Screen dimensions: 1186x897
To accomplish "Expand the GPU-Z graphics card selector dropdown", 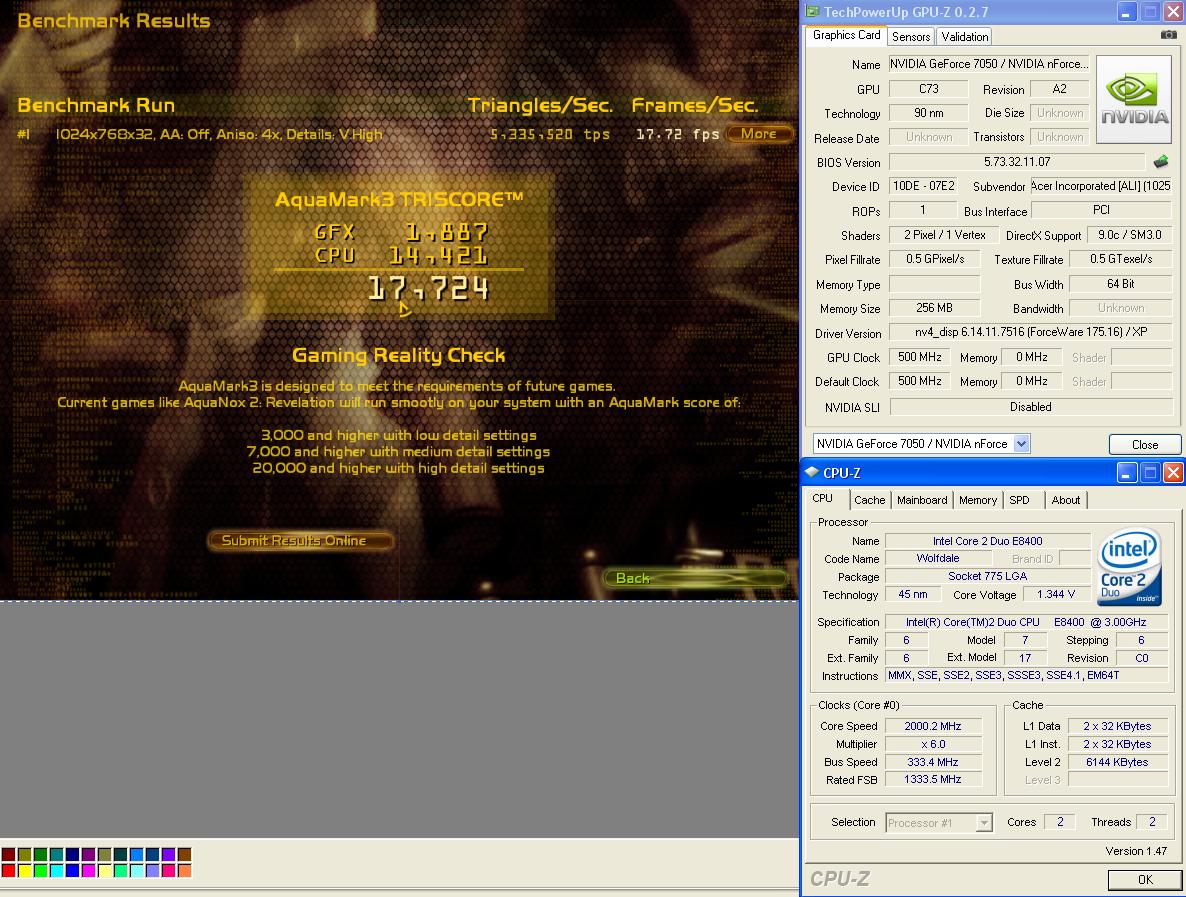I will point(1021,444).
